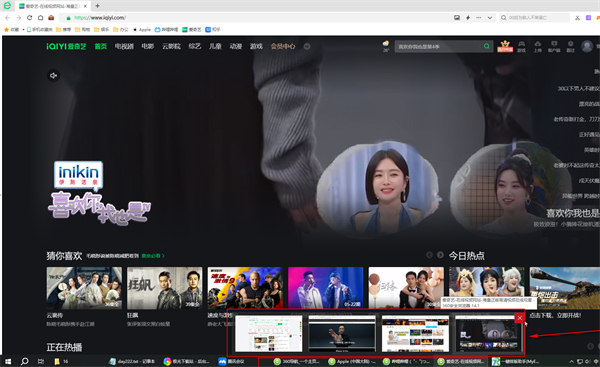This screenshot has width=600, height=367.
Task: Open the 电影 navigation tab
Action: 148,46
